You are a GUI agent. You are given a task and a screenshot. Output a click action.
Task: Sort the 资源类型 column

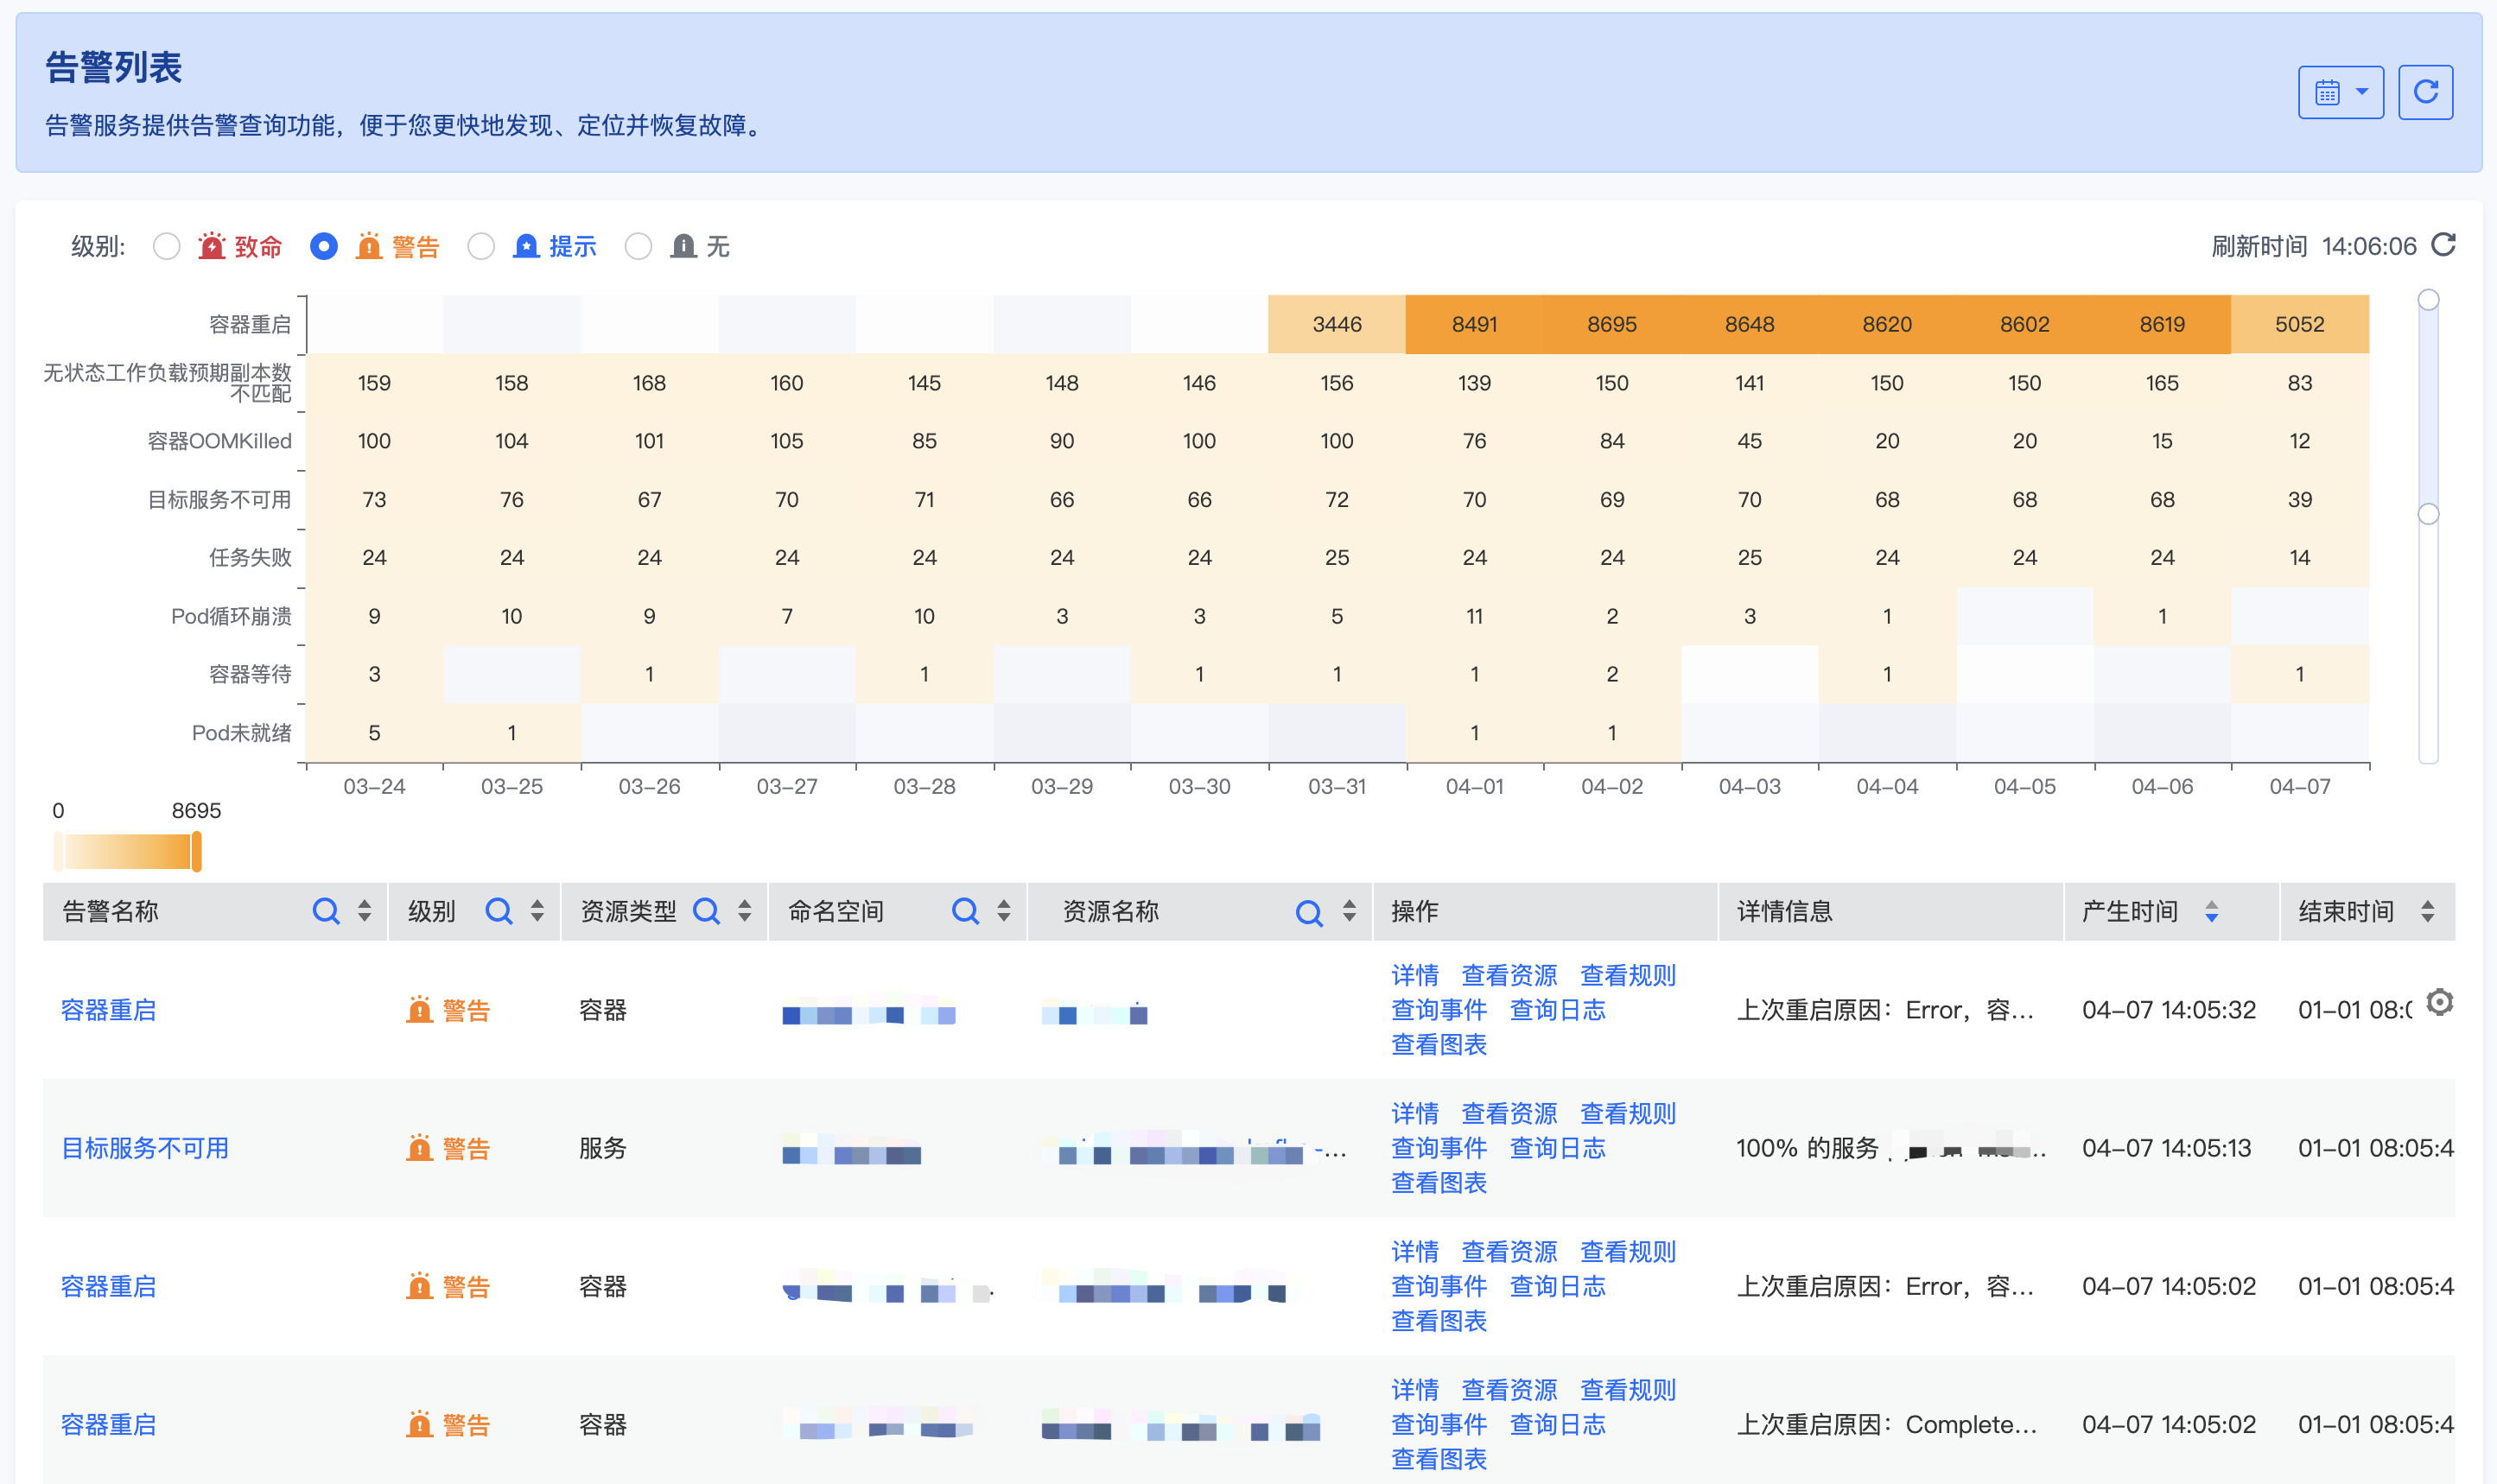[x=745, y=911]
